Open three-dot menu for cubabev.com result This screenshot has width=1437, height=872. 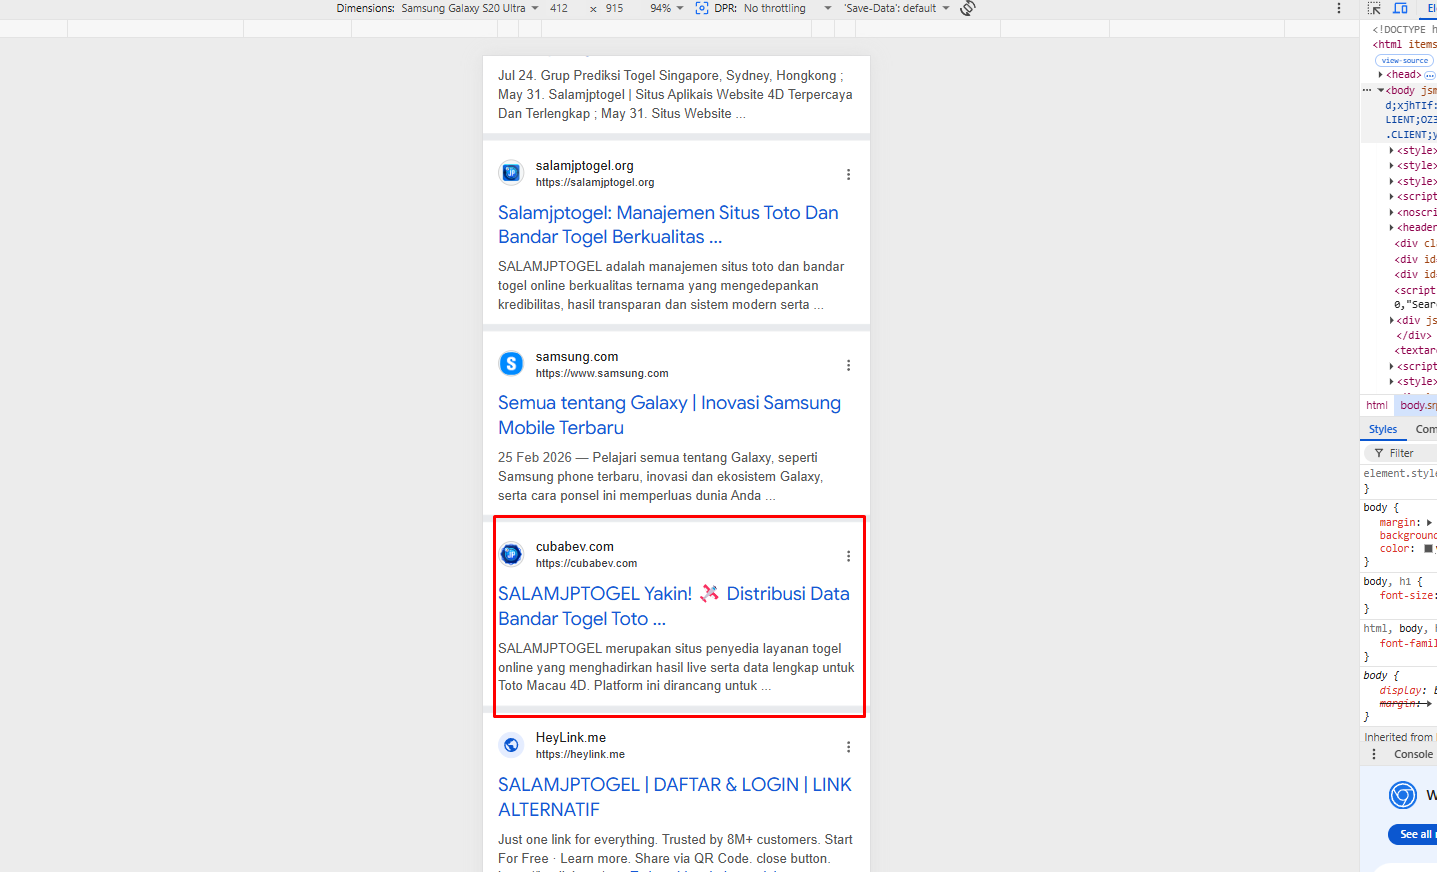pyautogui.click(x=848, y=556)
